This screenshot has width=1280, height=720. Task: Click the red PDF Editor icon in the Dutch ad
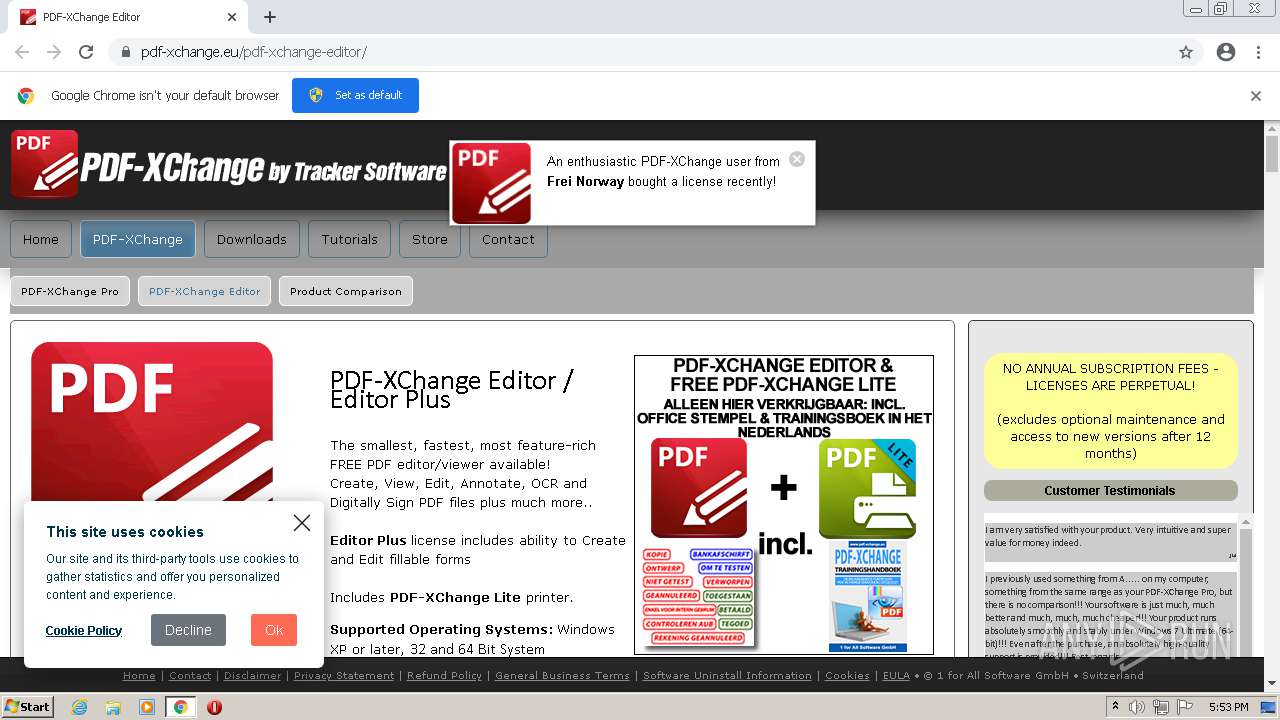tap(699, 488)
